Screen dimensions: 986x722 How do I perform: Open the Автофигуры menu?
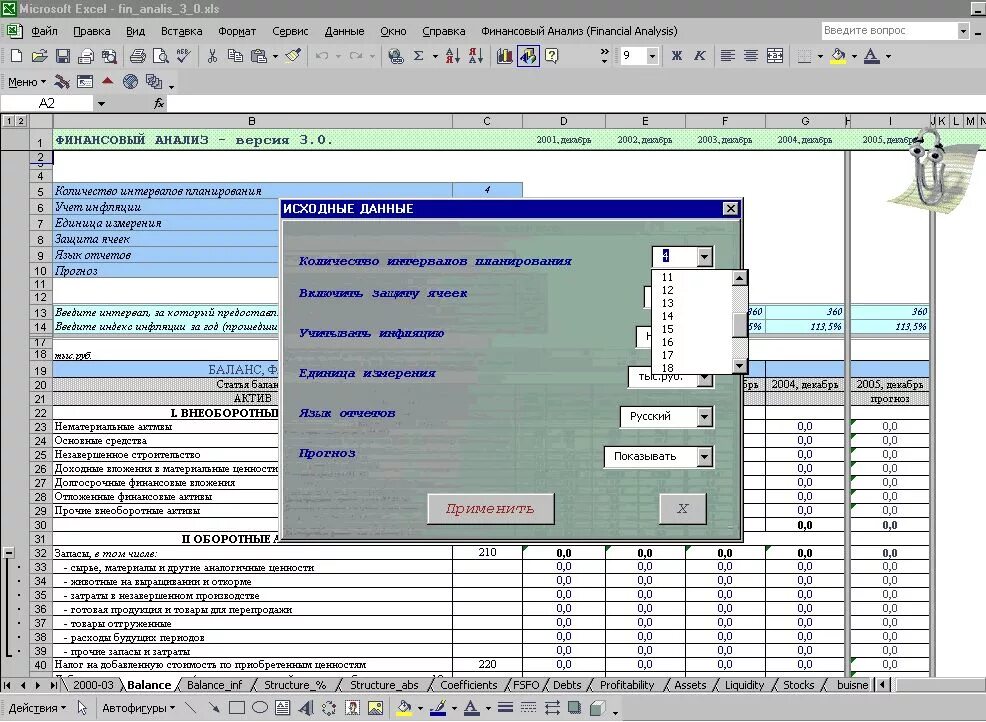click(x=138, y=708)
